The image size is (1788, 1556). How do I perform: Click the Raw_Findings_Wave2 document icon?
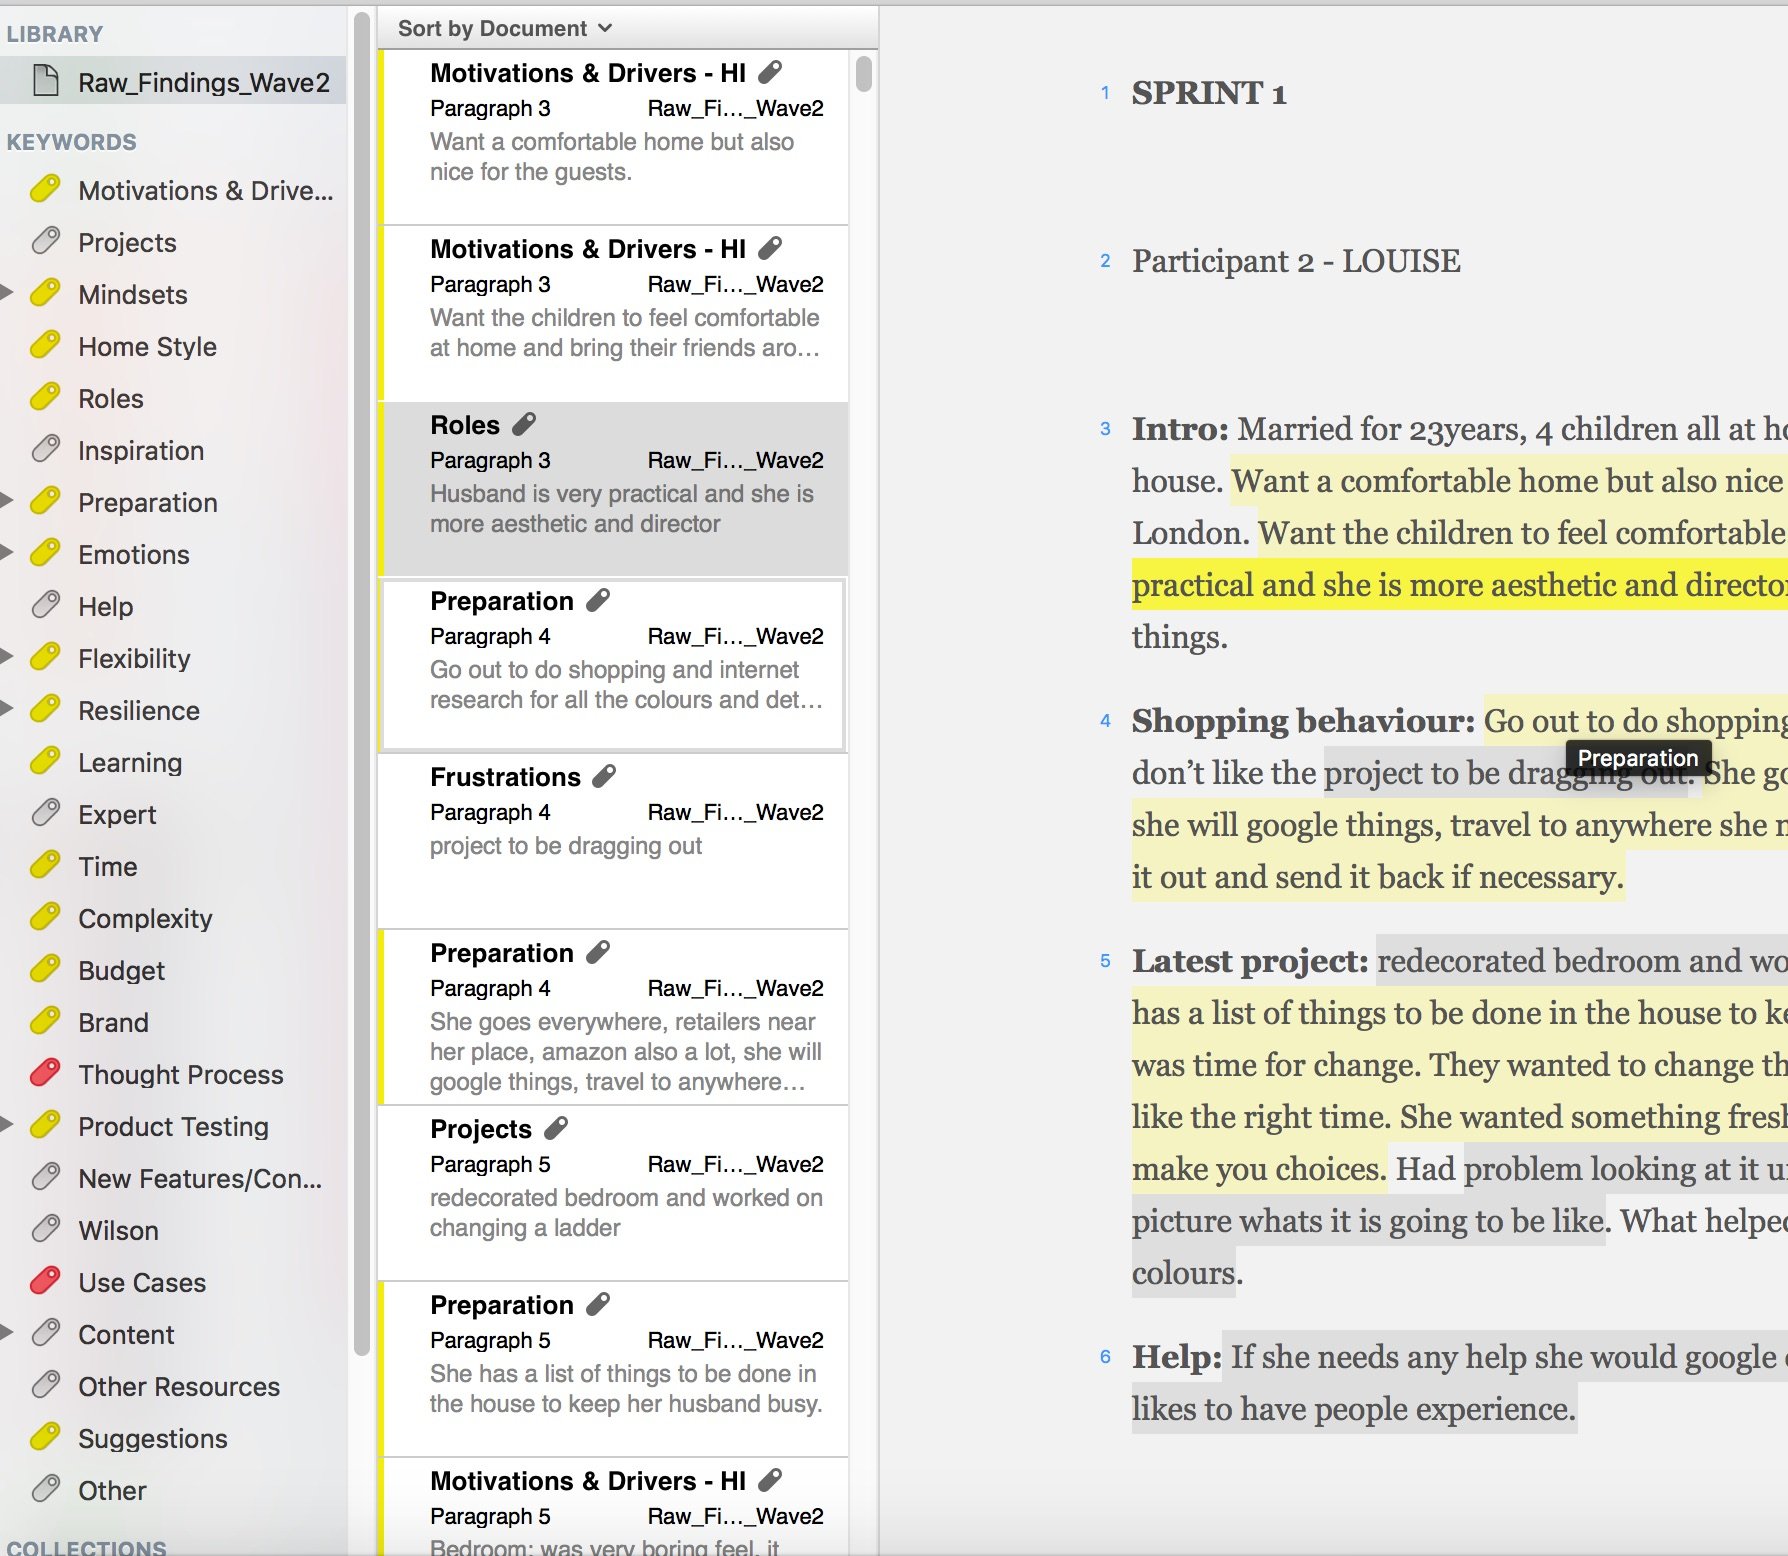[x=46, y=81]
